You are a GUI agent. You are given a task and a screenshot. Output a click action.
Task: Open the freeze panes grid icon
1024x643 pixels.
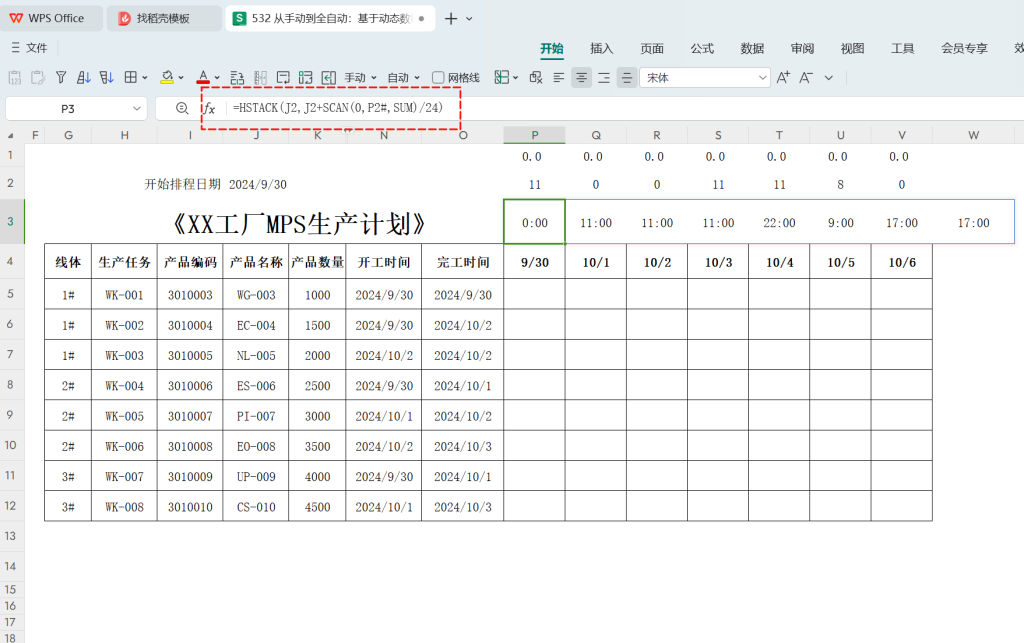click(502, 78)
